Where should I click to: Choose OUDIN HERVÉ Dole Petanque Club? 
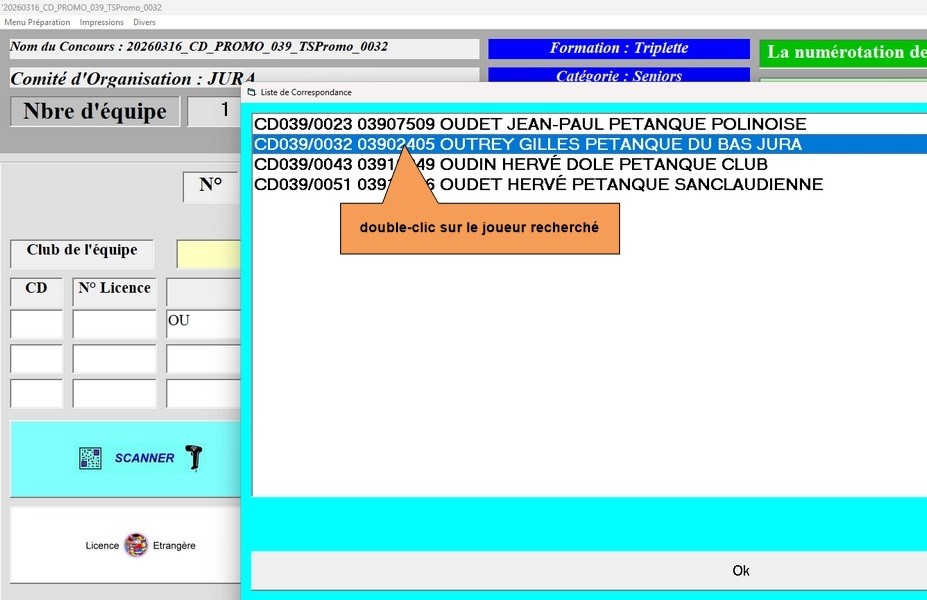point(510,164)
